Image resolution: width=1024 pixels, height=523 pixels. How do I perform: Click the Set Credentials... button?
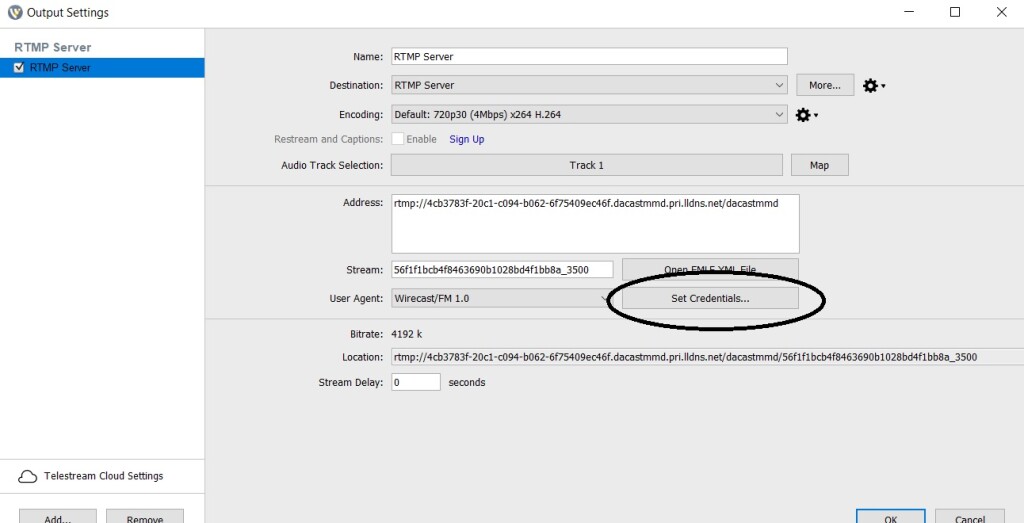coord(710,298)
